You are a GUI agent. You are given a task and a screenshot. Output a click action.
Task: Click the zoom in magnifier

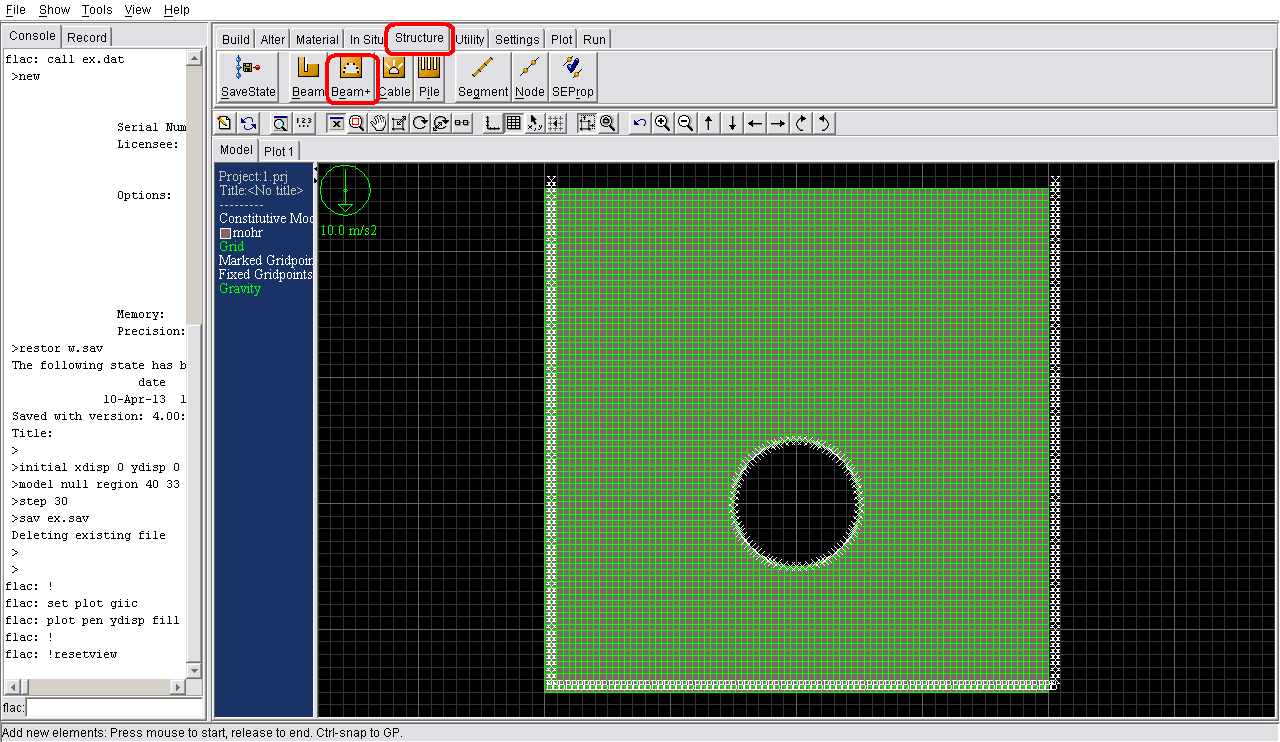pyautogui.click(x=662, y=123)
